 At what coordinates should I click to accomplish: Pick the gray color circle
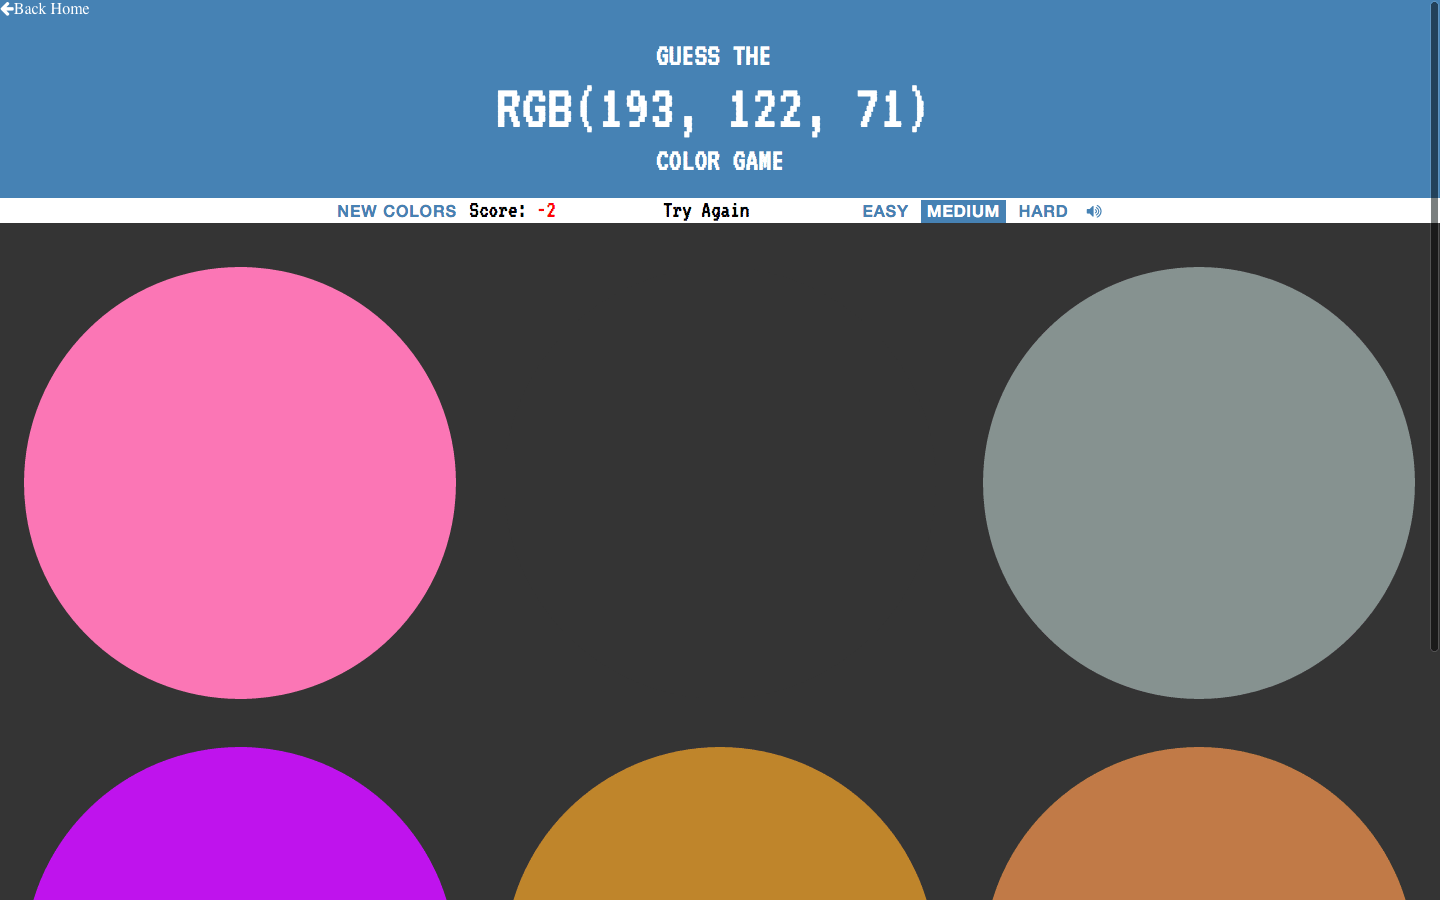1199,483
